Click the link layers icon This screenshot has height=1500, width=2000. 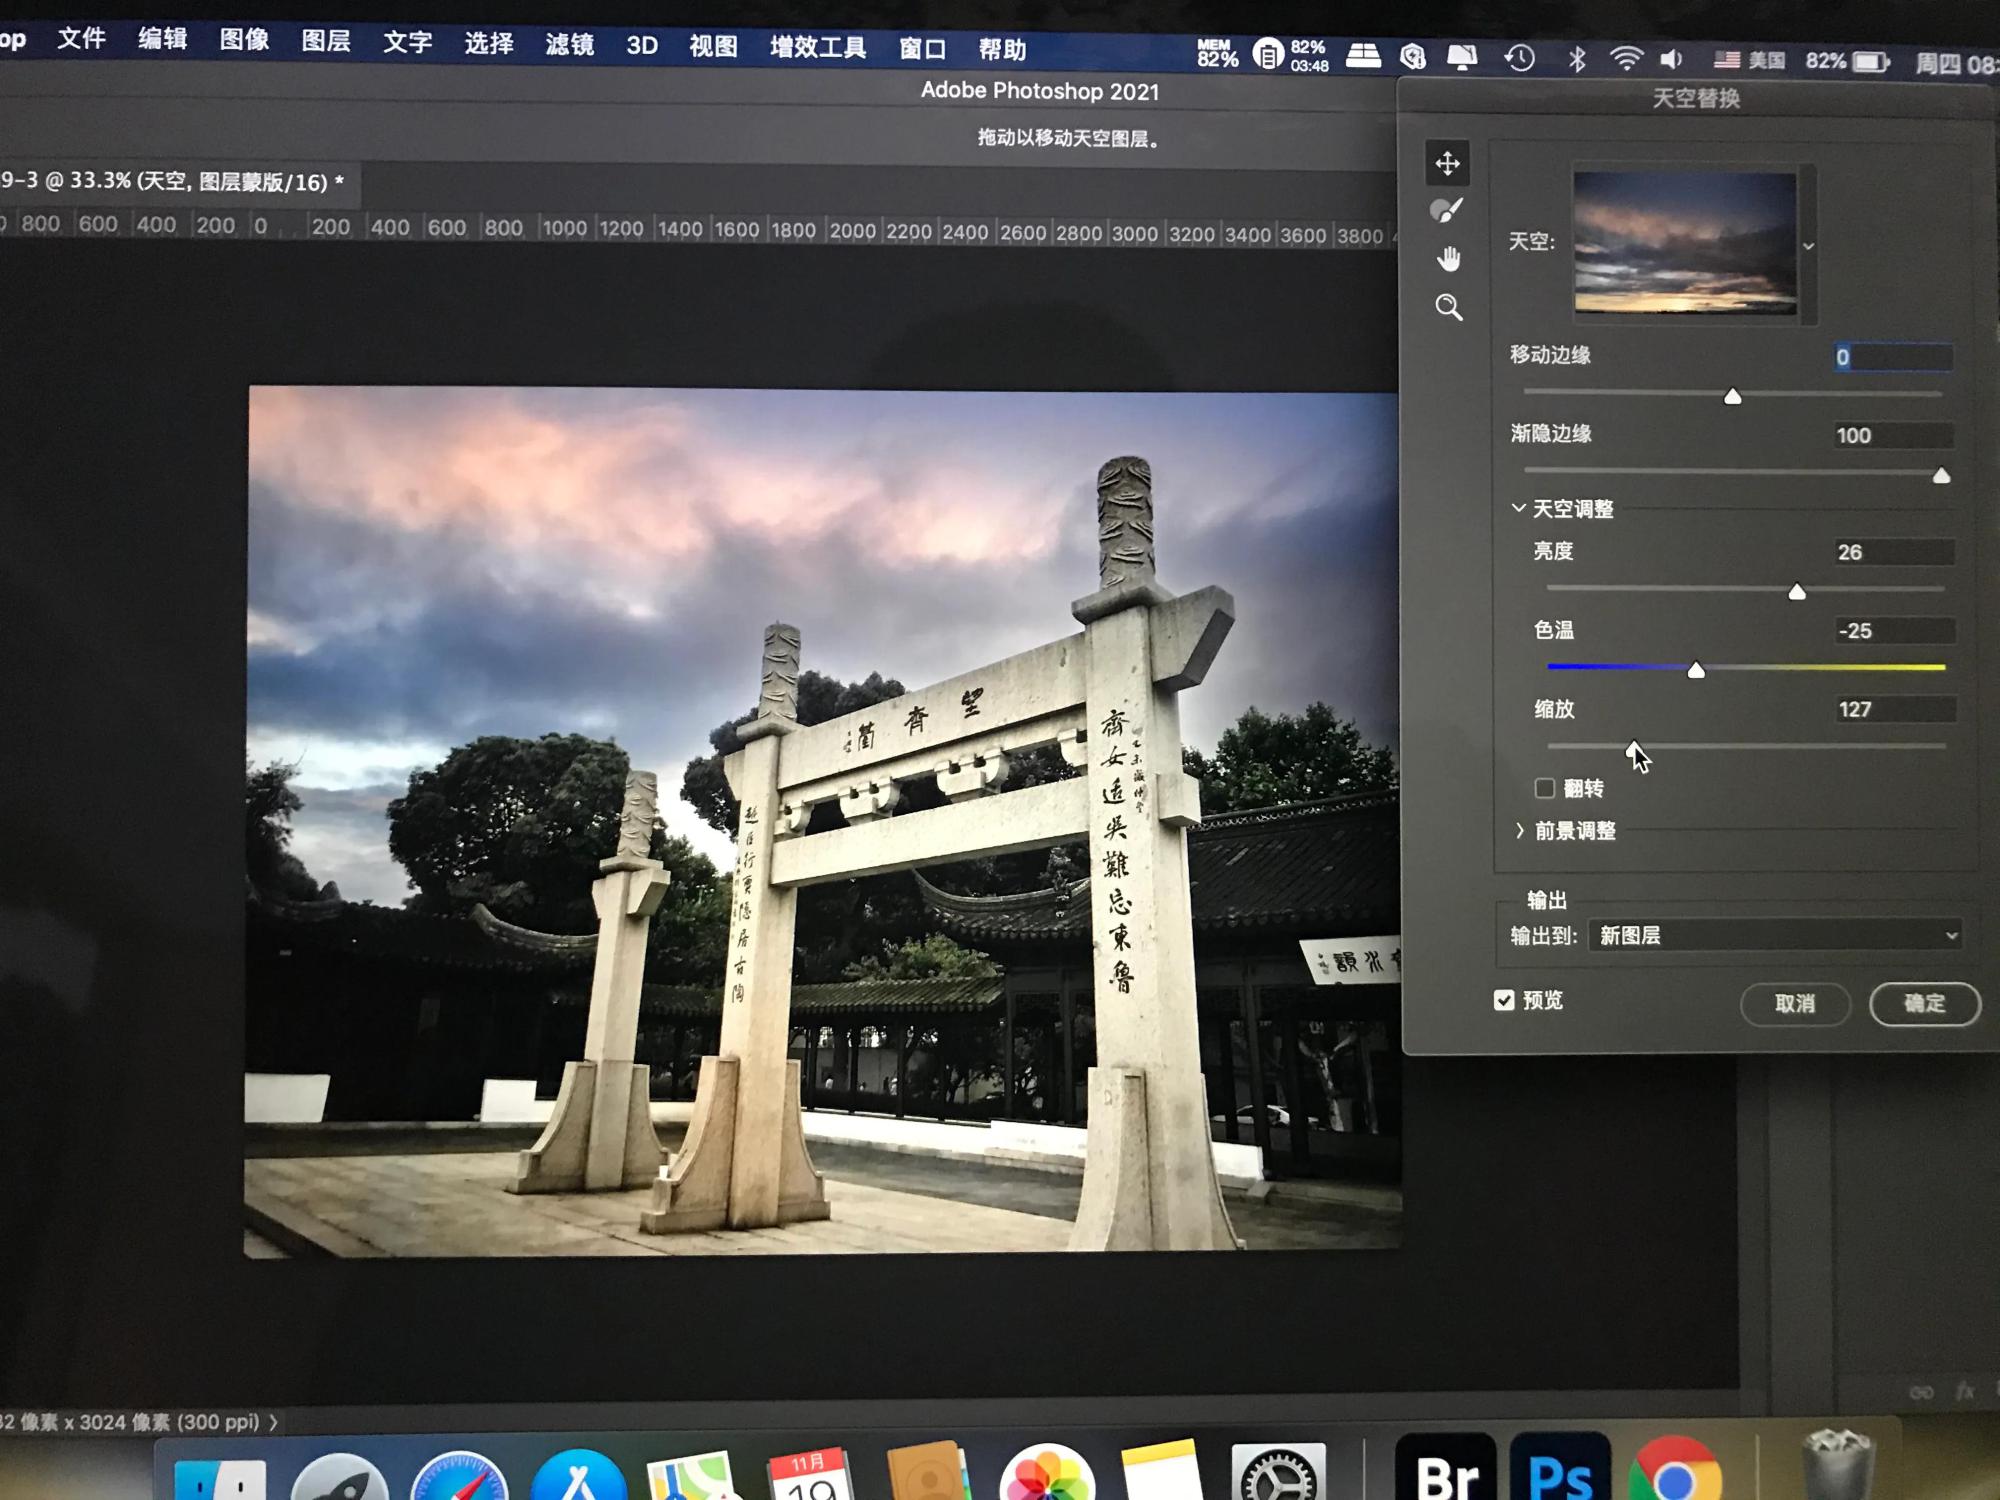pyautogui.click(x=1921, y=1392)
